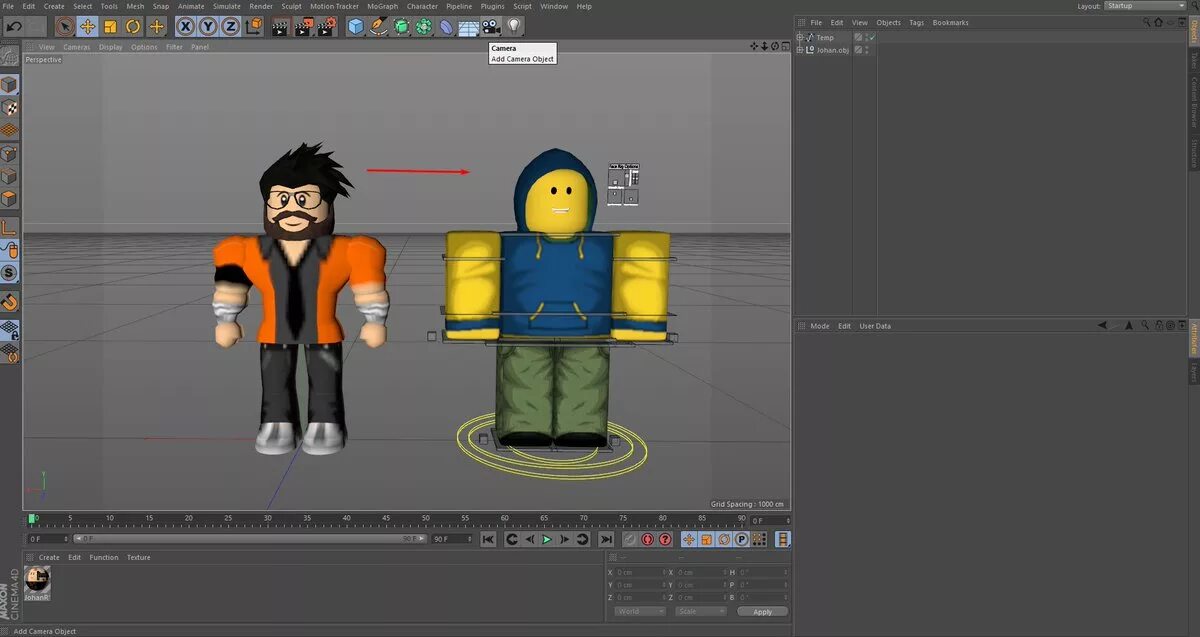Click the magnet tool in left sidebar

[x=9, y=301]
